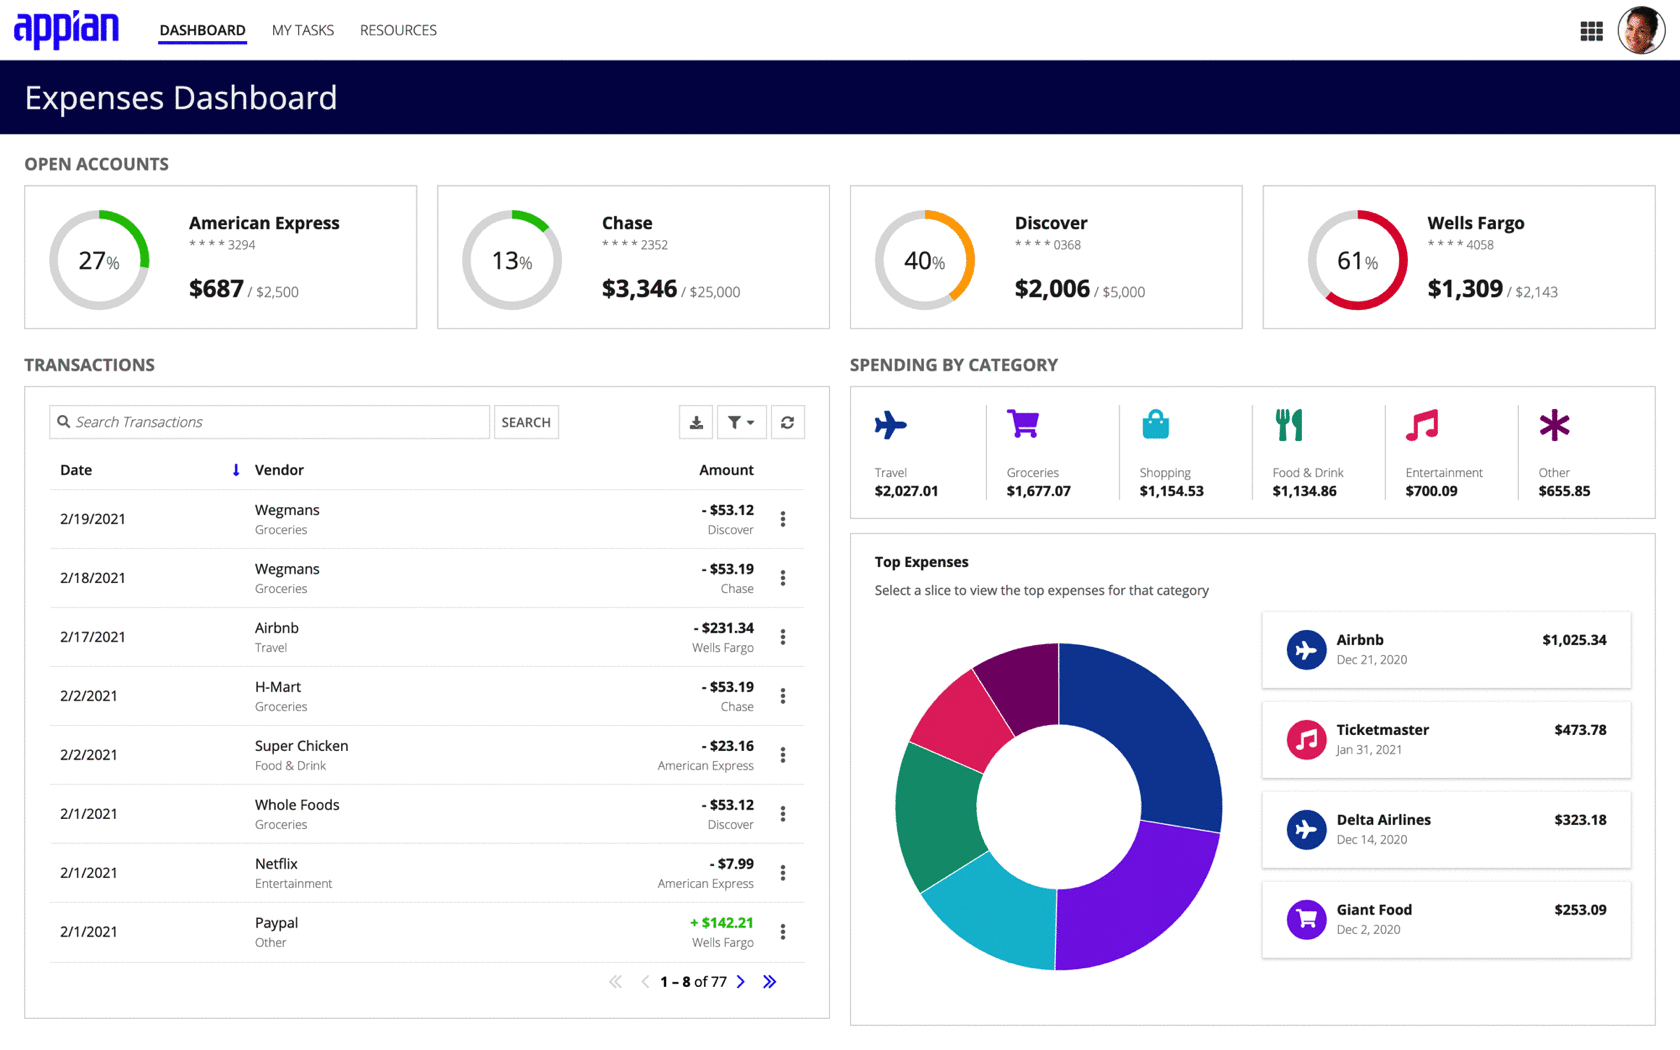
Task: Select the Super Chicken vendor name
Action: (301, 746)
